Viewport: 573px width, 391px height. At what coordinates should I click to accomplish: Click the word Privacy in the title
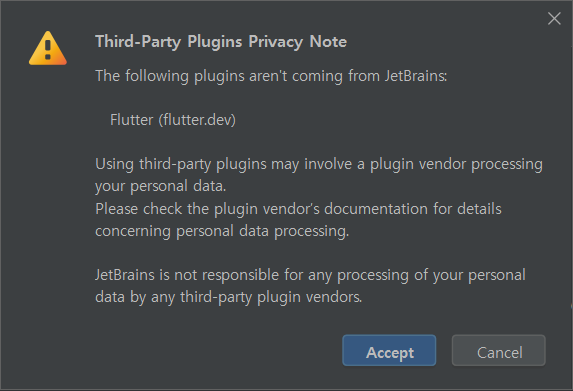[x=276, y=42]
